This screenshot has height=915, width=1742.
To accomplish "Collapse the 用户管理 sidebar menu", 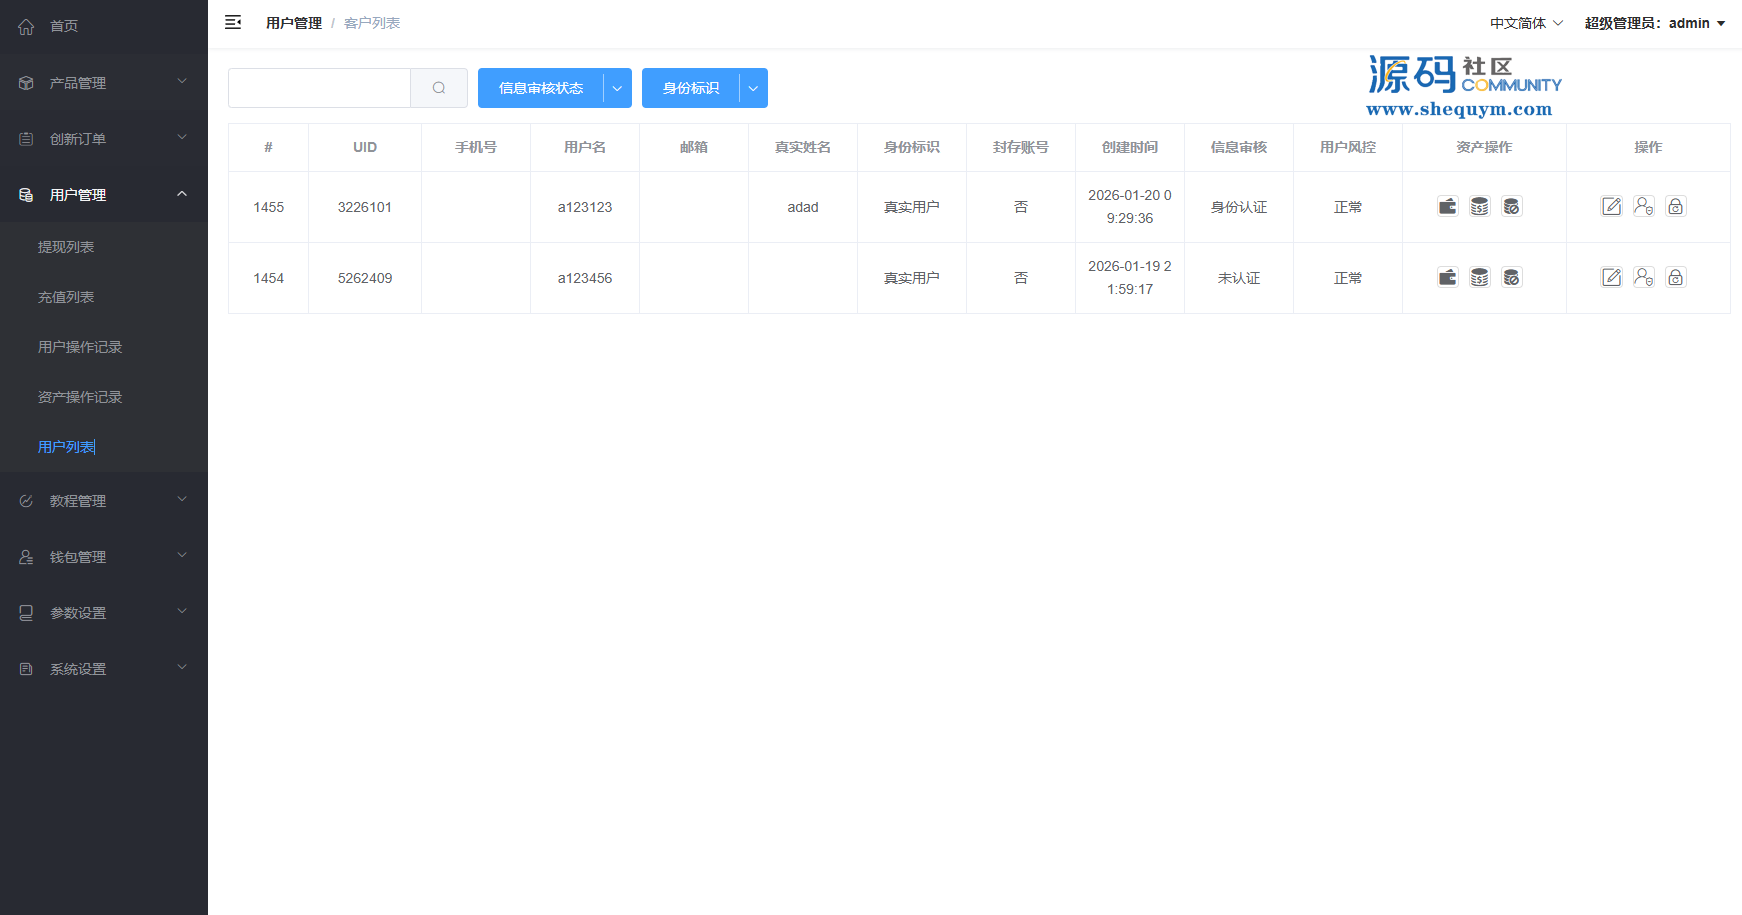I will click(104, 194).
